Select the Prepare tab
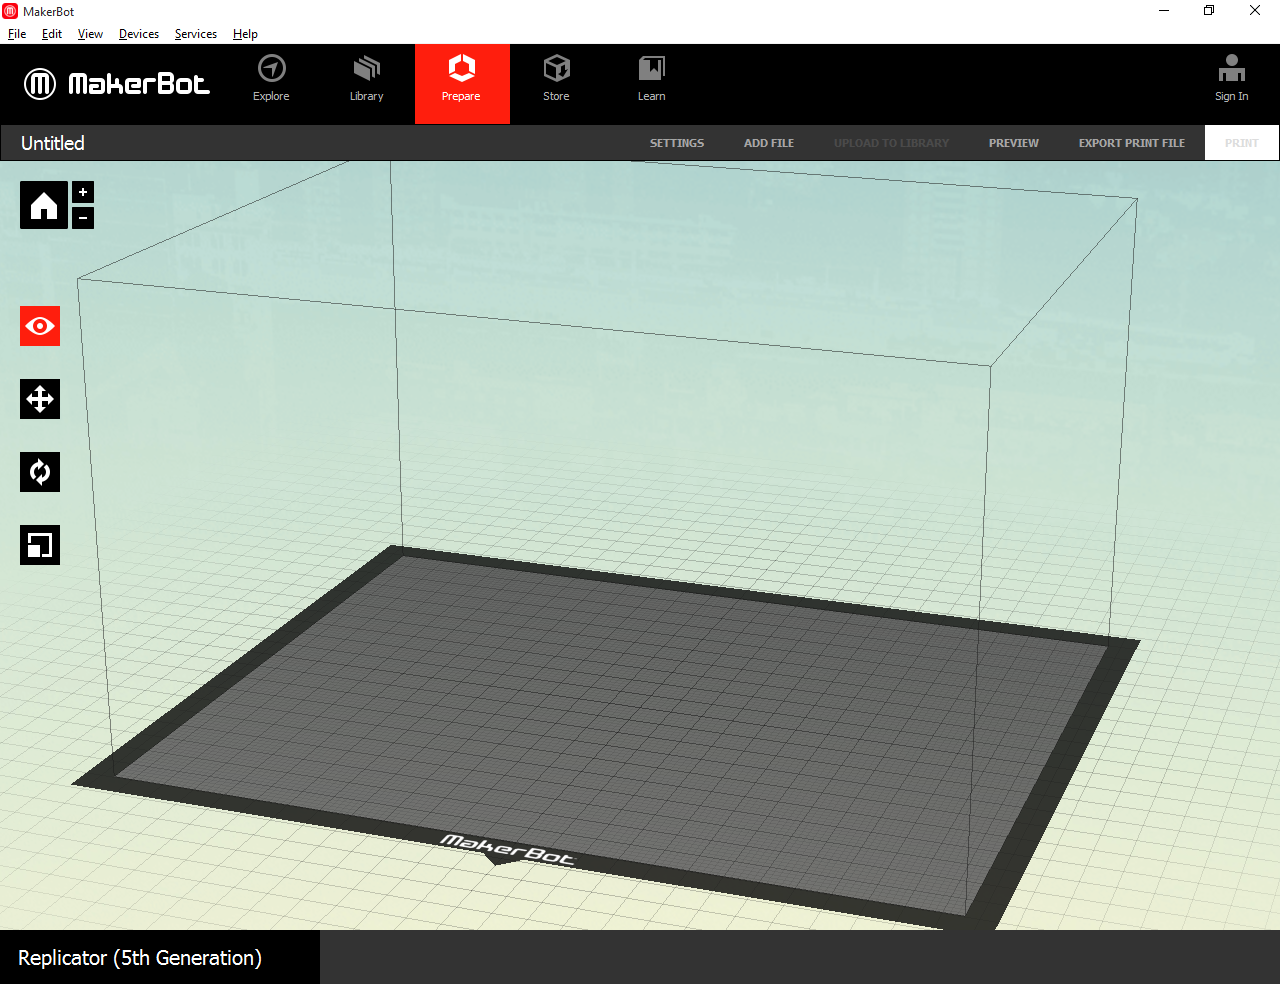 click(x=462, y=84)
